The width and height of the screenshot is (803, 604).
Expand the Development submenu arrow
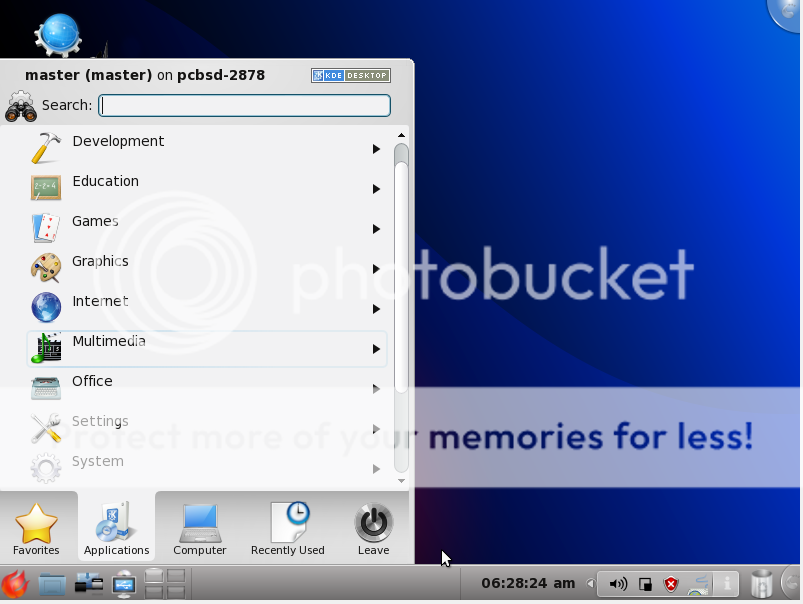pyautogui.click(x=376, y=149)
